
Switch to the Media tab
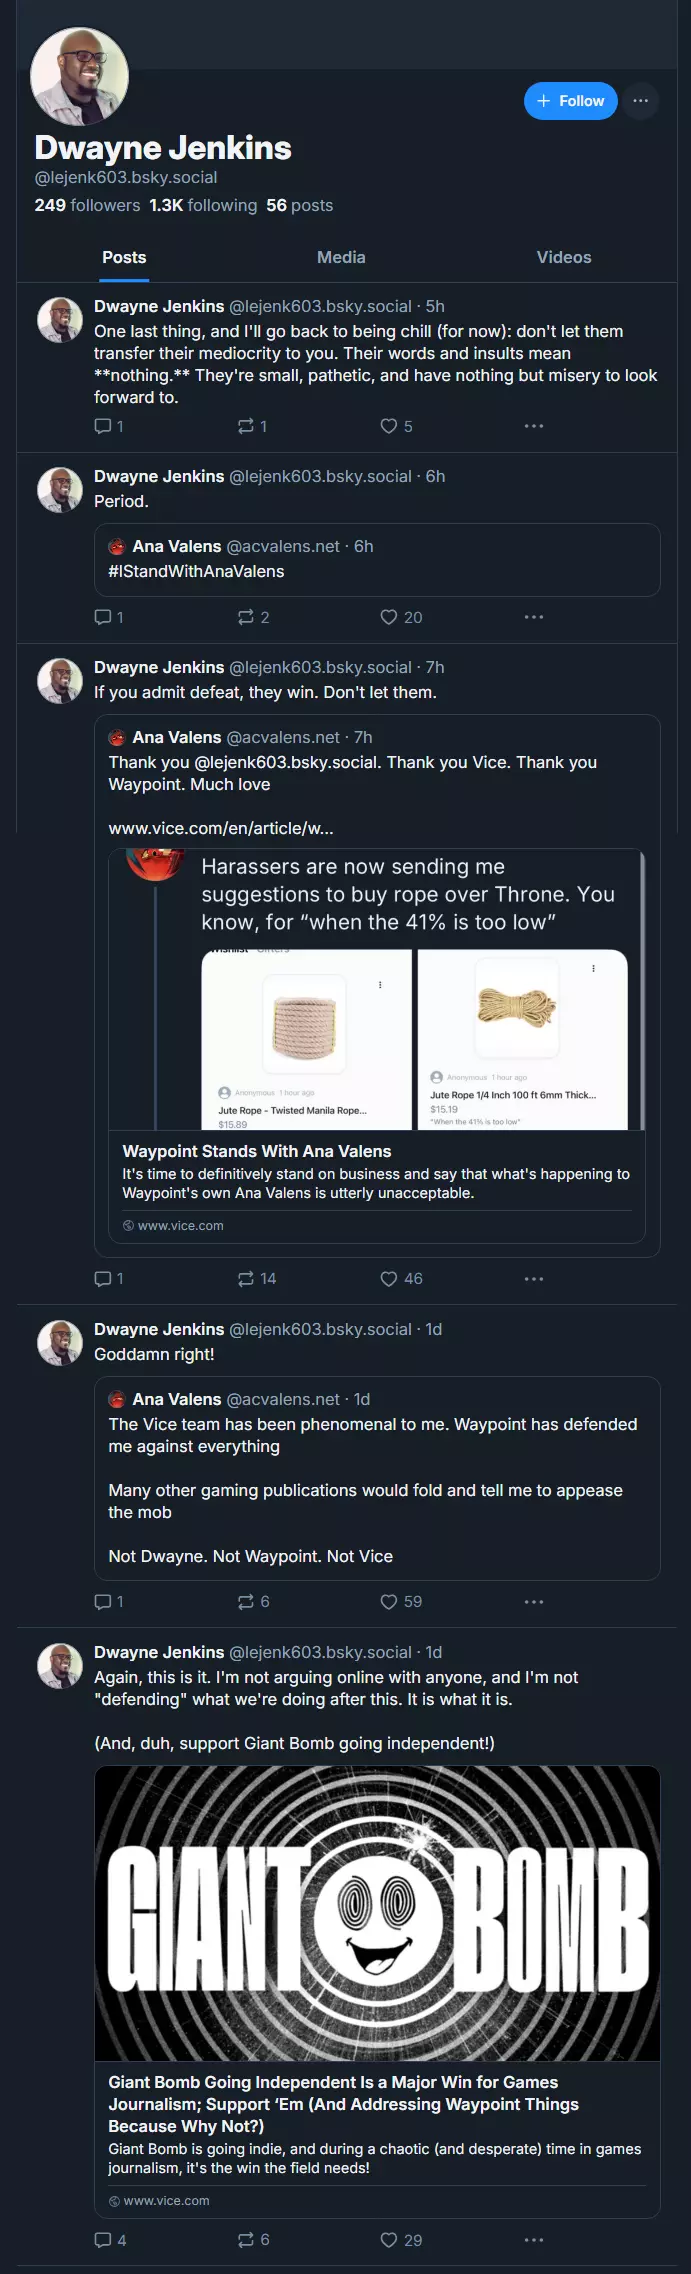point(341,257)
